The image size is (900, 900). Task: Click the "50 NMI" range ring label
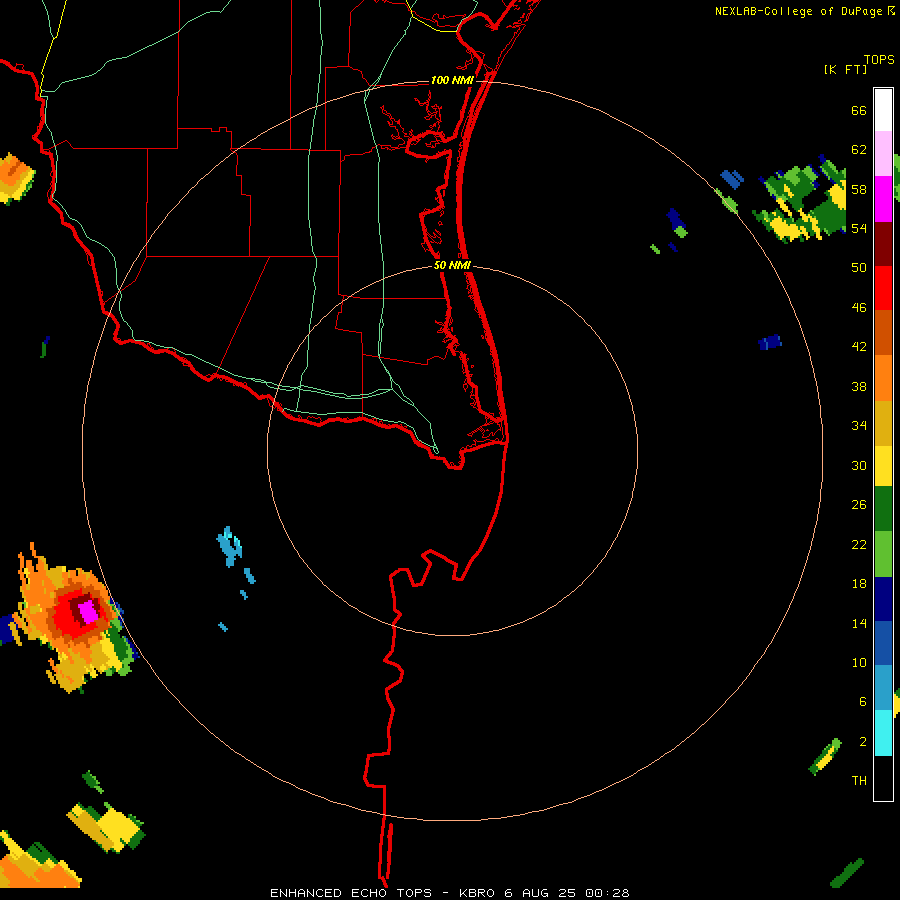point(452,265)
